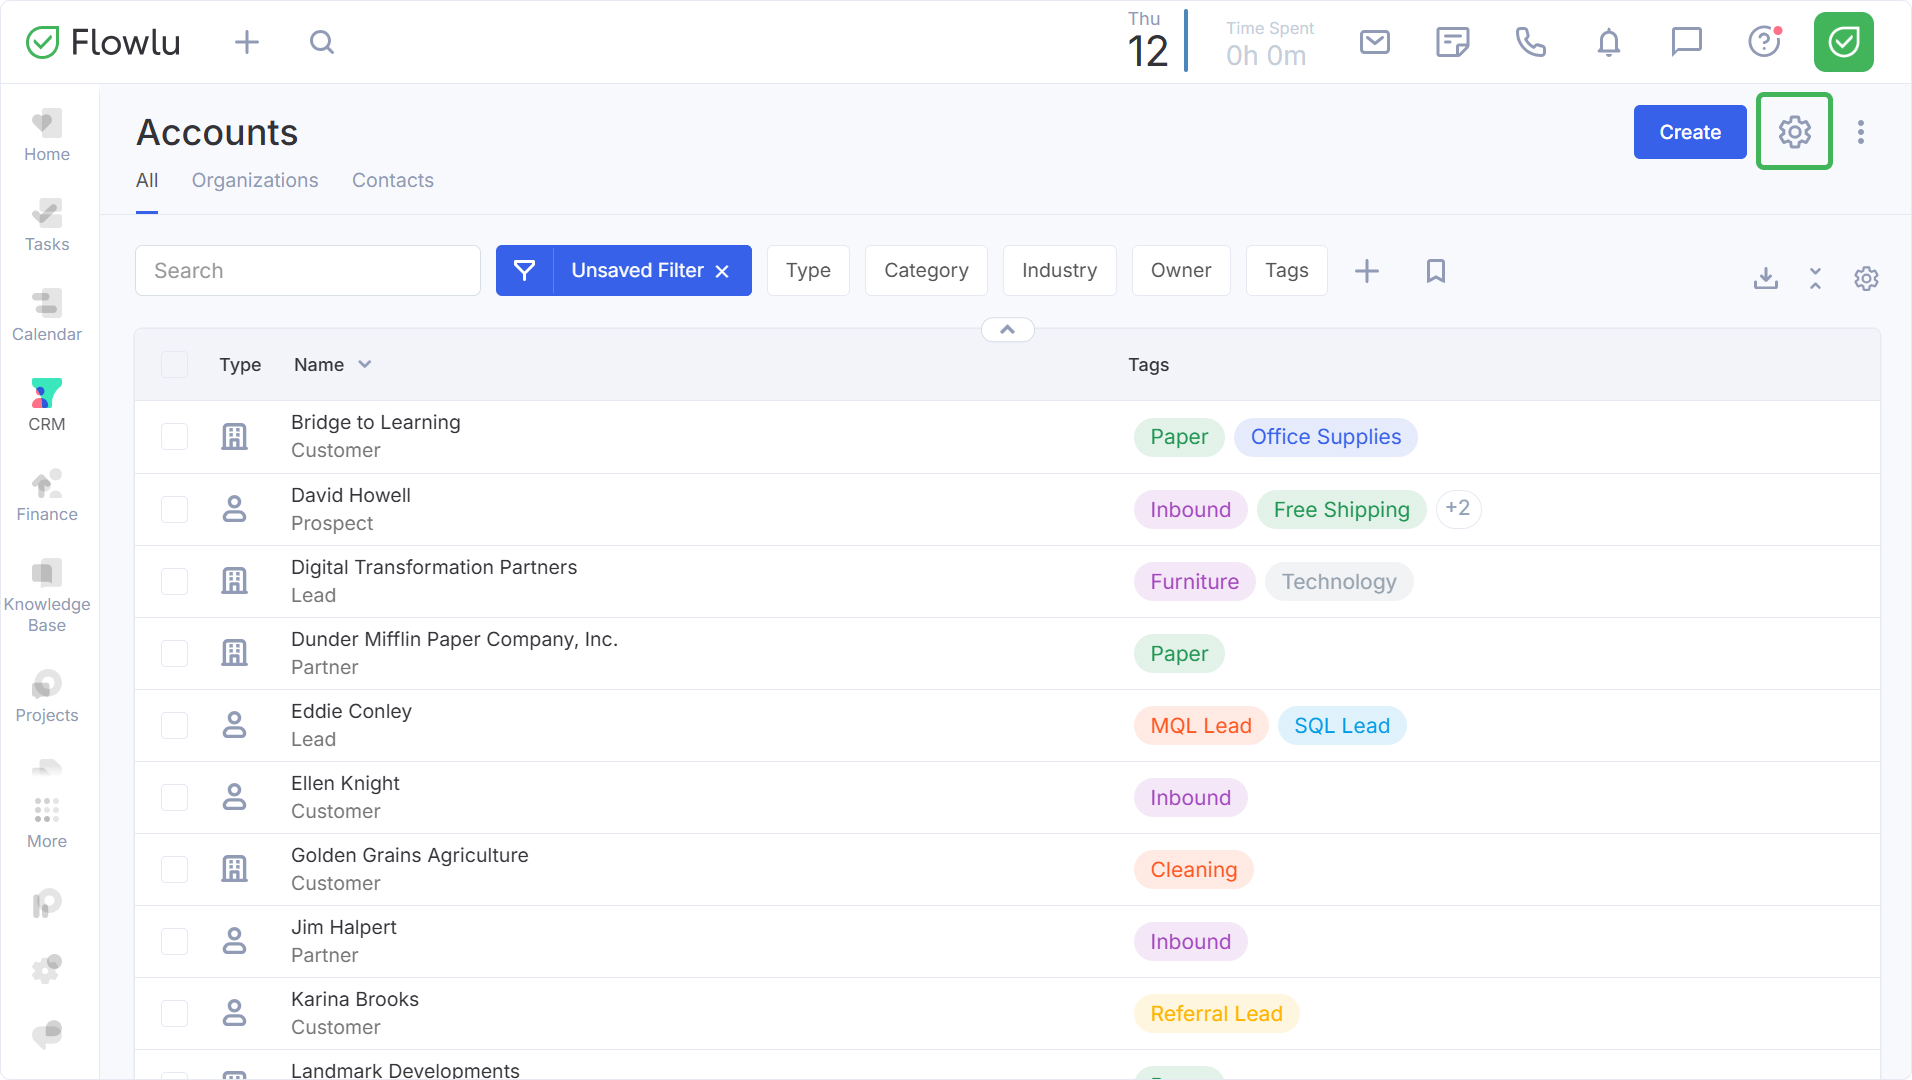The image size is (1912, 1080).
Task: Open the CRM module in sidebar
Action: (46, 405)
